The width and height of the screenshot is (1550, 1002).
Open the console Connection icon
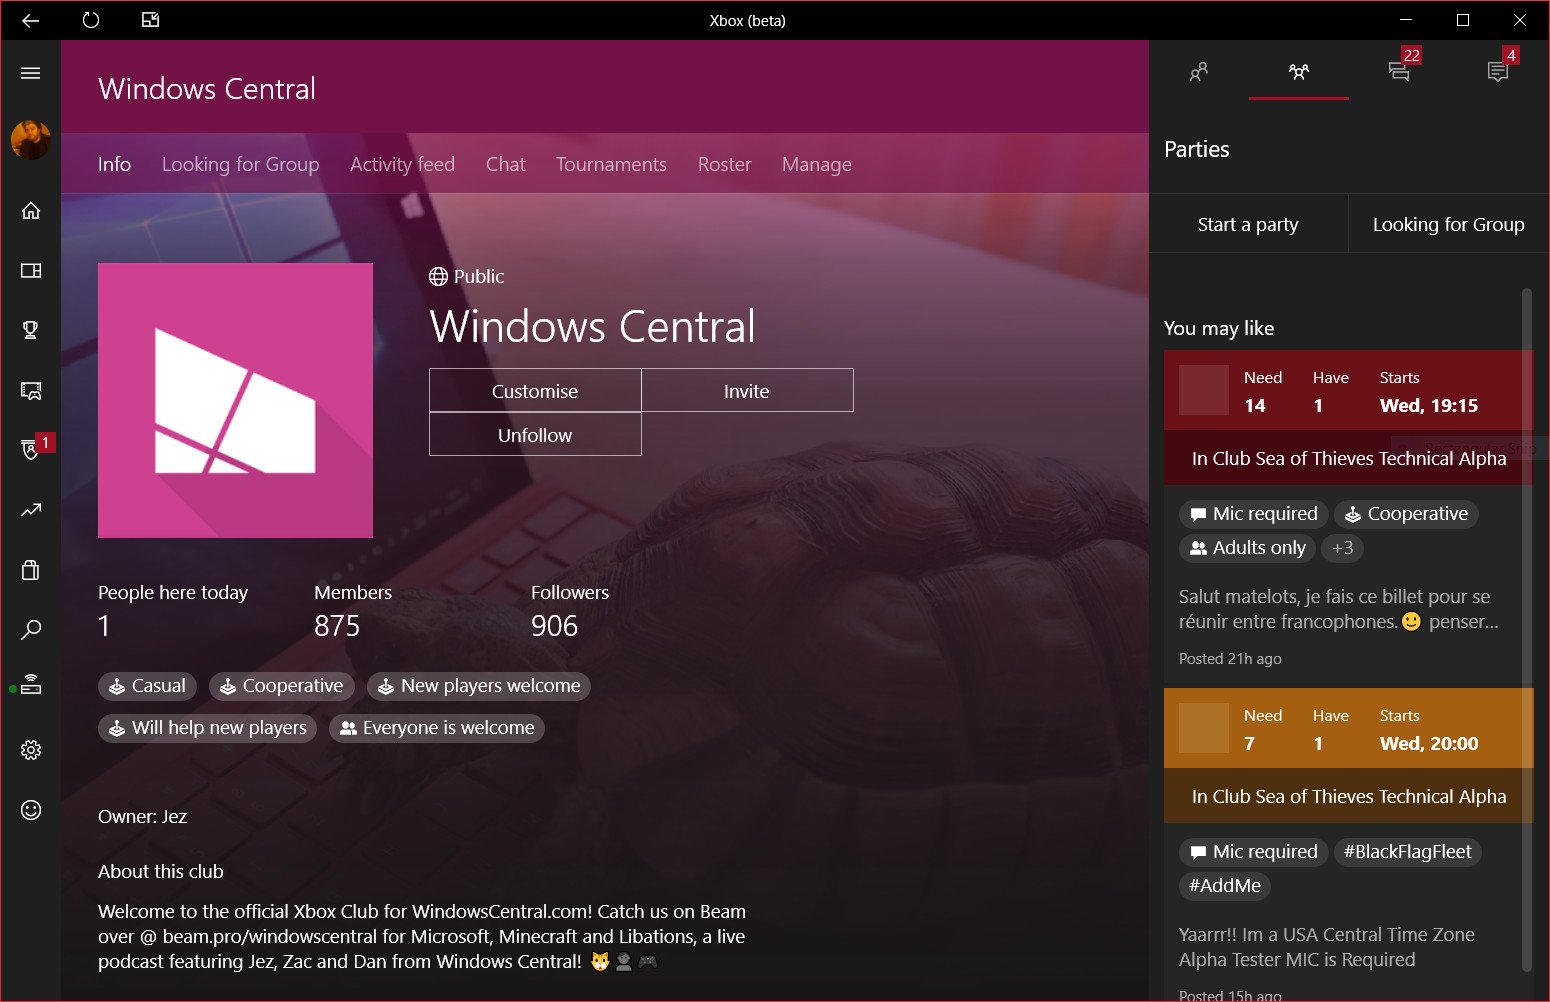31,687
